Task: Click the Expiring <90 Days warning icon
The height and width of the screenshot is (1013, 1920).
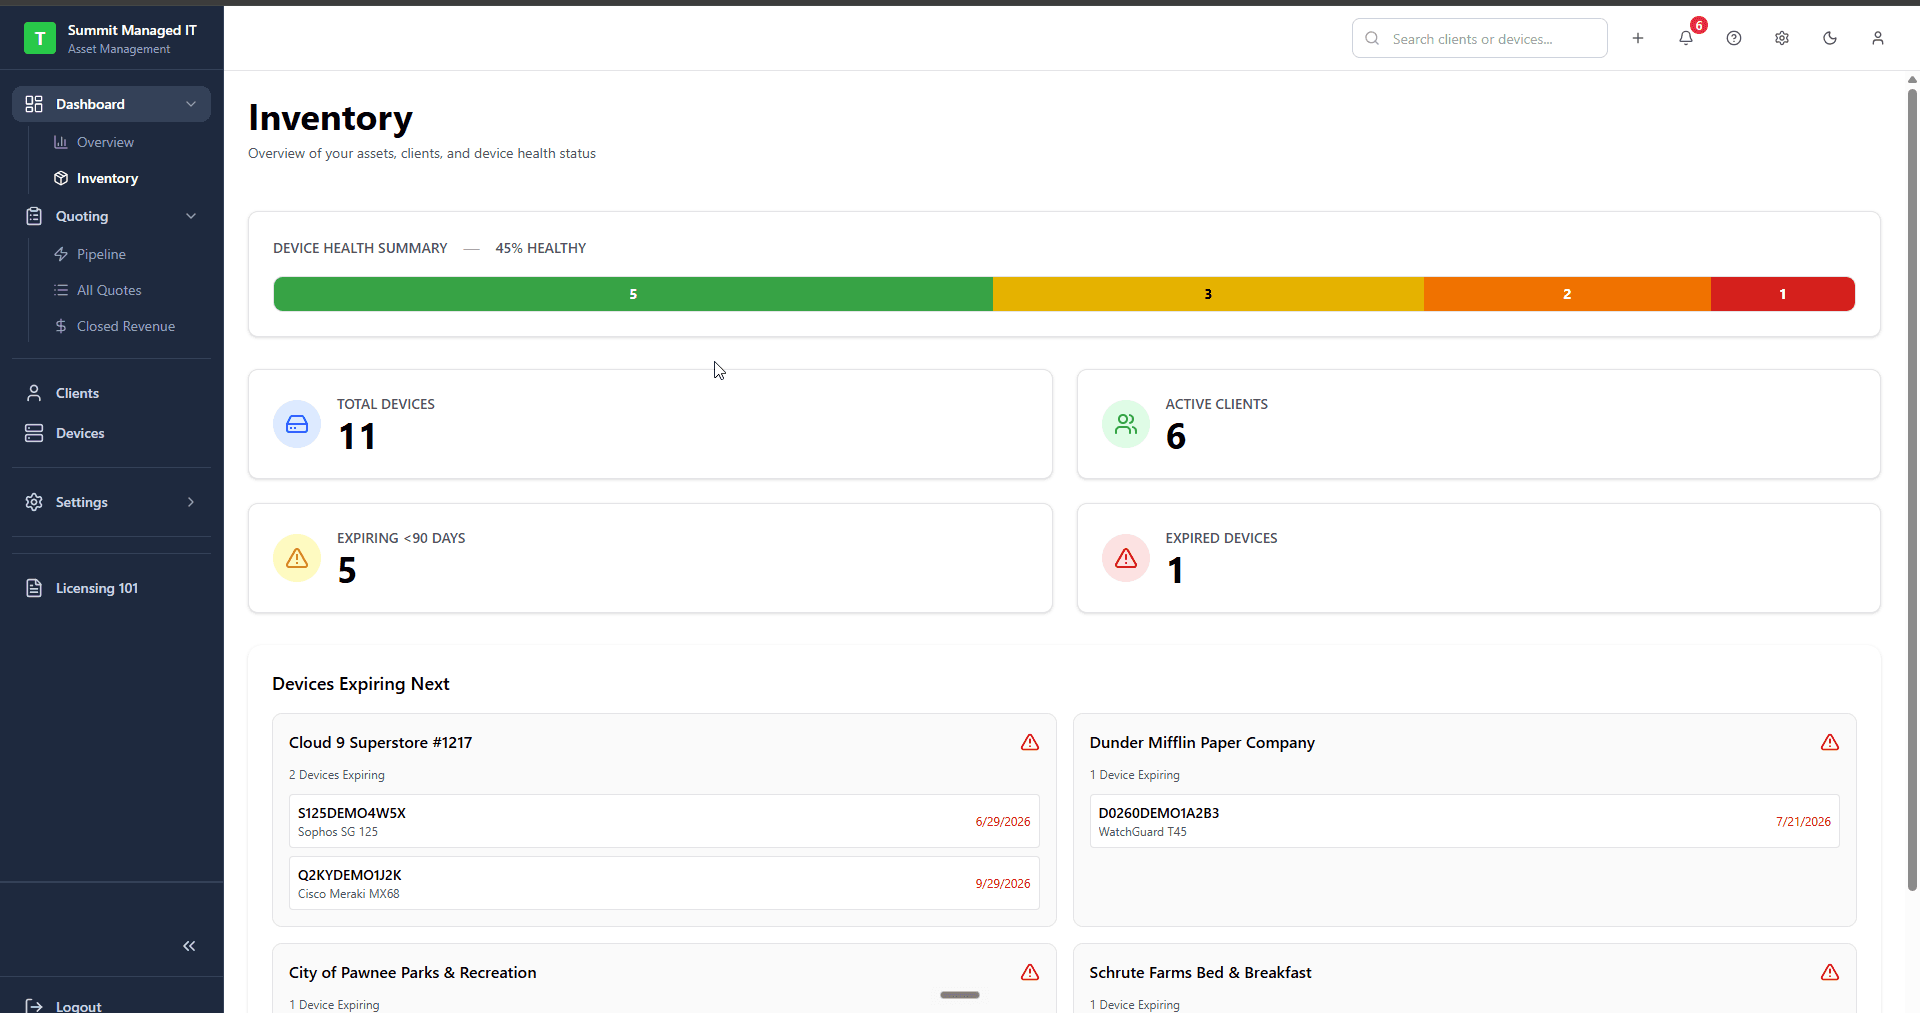Action: point(297,558)
